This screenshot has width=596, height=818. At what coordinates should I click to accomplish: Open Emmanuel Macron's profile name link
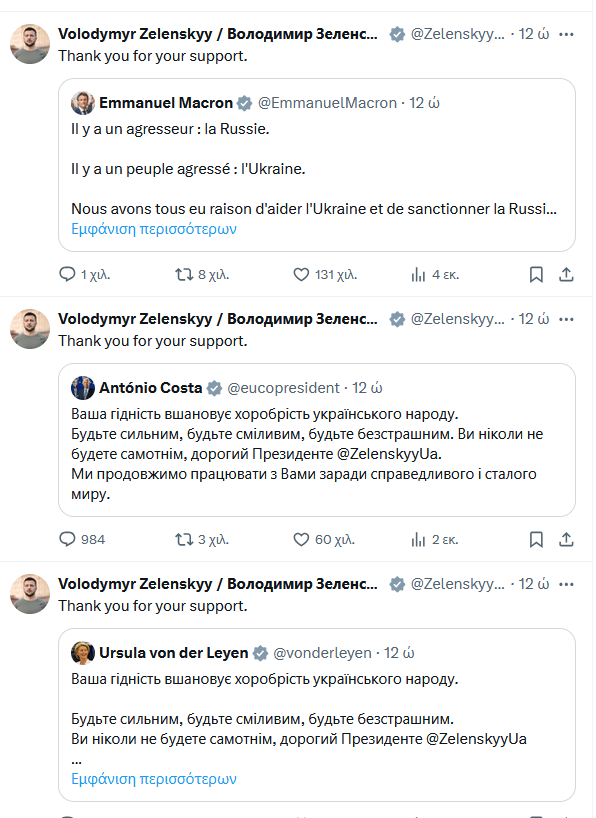pos(166,103)
